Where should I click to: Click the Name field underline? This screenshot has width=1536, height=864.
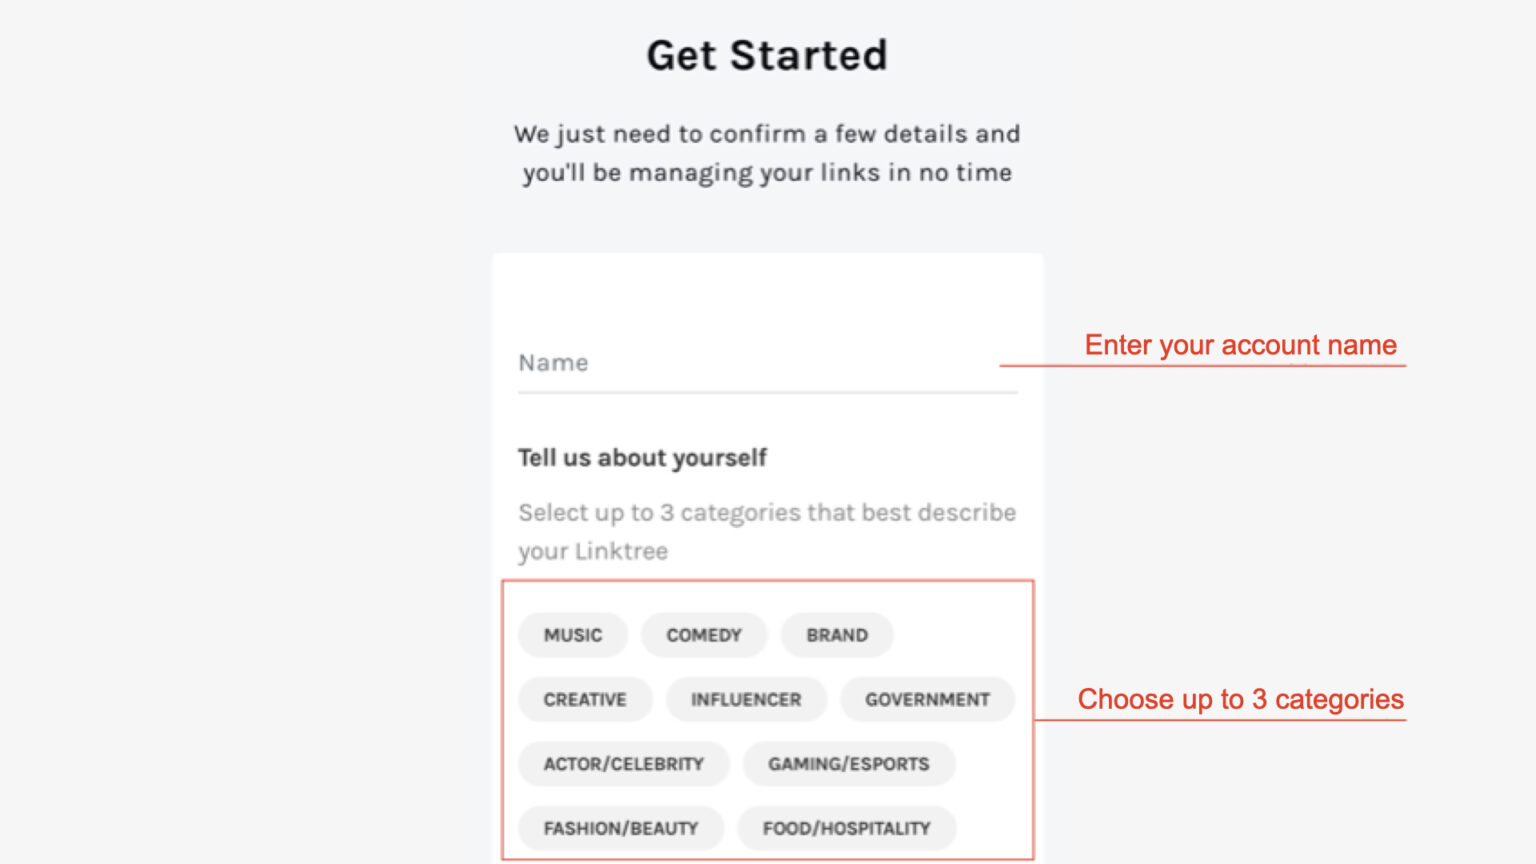pos(766,393)
